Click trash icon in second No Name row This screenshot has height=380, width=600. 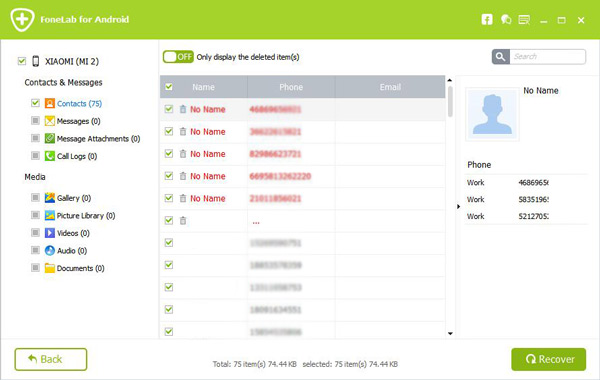(183, 132)
